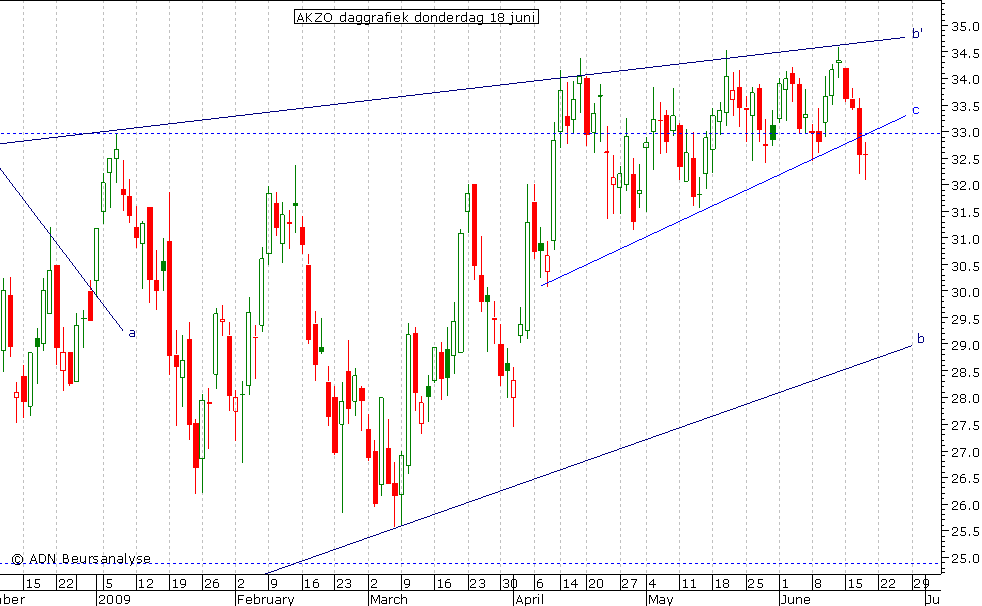Click date tick 22 in June
Image resolution: width=982 pixels, height=606 pixels.
[887, 583]
